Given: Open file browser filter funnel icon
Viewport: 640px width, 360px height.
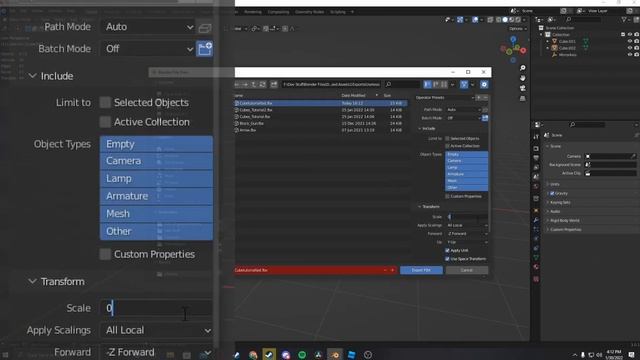Looking at the screenshot, I should coord(464,84).
